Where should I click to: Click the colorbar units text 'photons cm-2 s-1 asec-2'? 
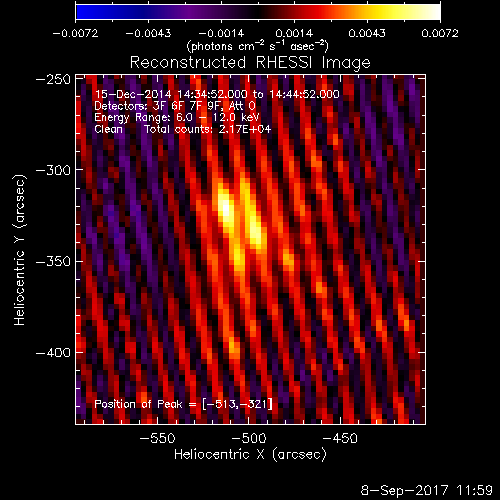coord(258,46)
